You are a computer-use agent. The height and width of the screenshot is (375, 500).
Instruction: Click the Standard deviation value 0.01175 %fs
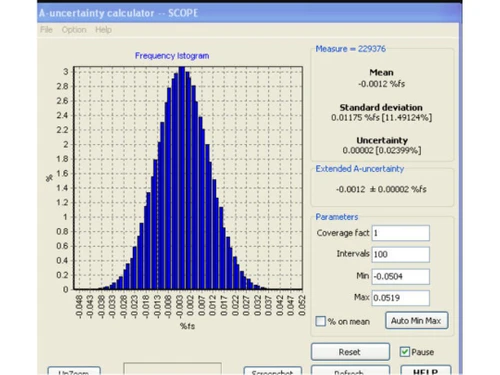click(381, 117)
